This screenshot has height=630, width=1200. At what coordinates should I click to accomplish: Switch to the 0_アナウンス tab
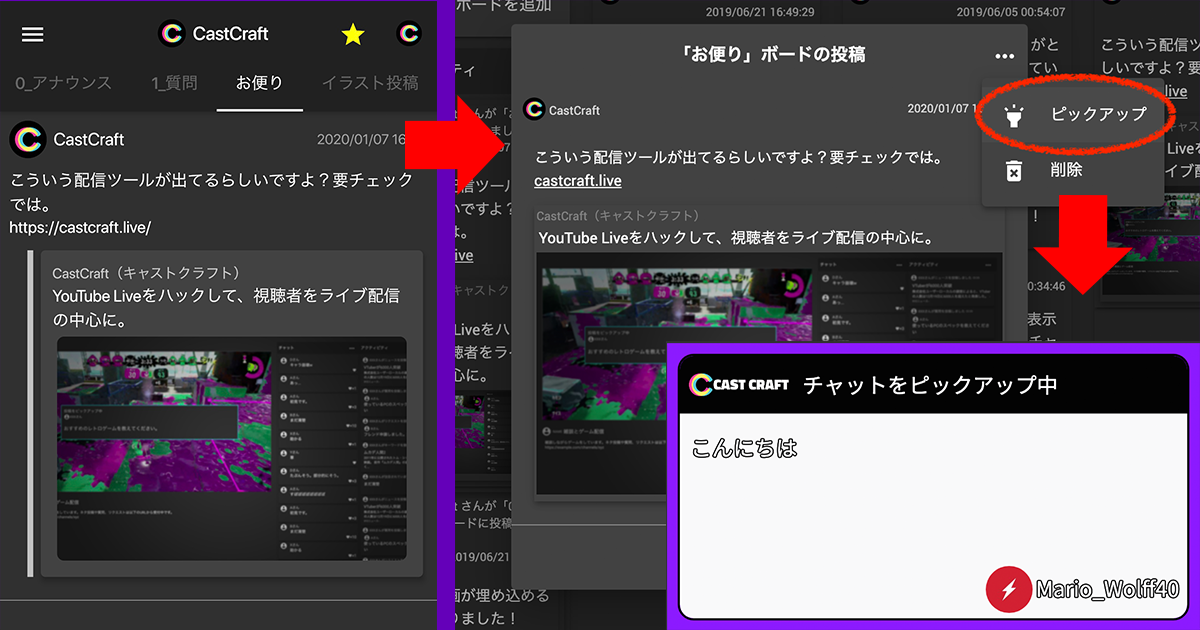click(63, 83)
